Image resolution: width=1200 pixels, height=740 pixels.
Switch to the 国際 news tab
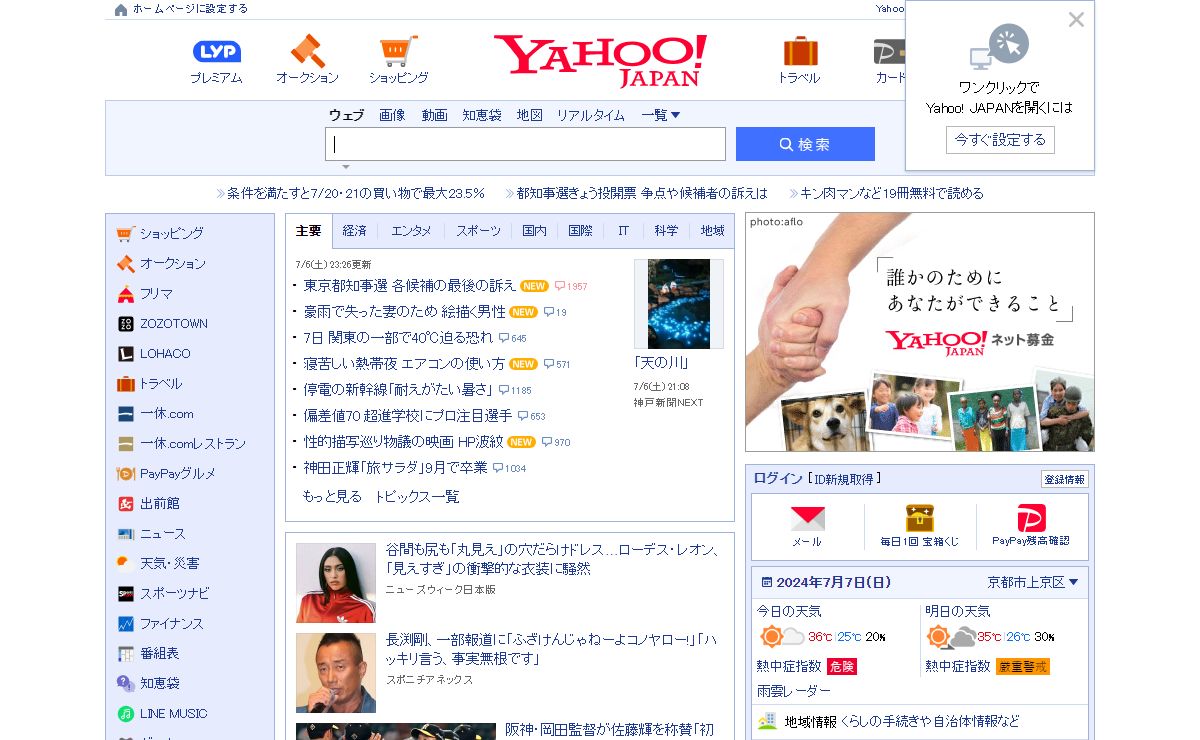pos(580,231)
